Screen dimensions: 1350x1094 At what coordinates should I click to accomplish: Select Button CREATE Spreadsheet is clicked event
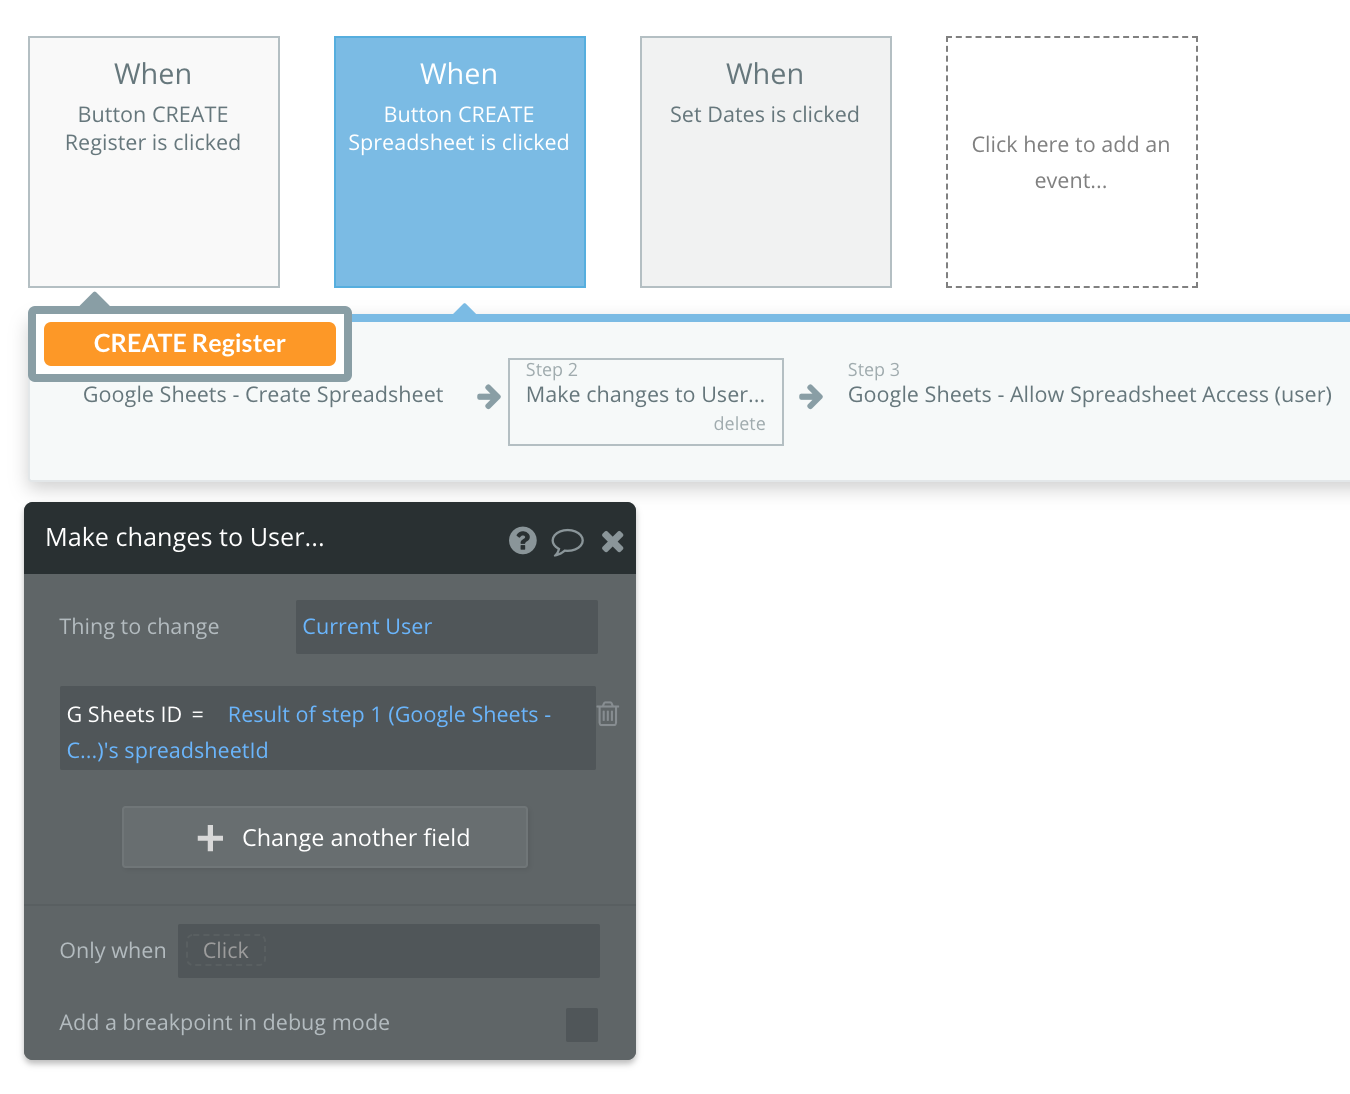click(x=460, y=162)
